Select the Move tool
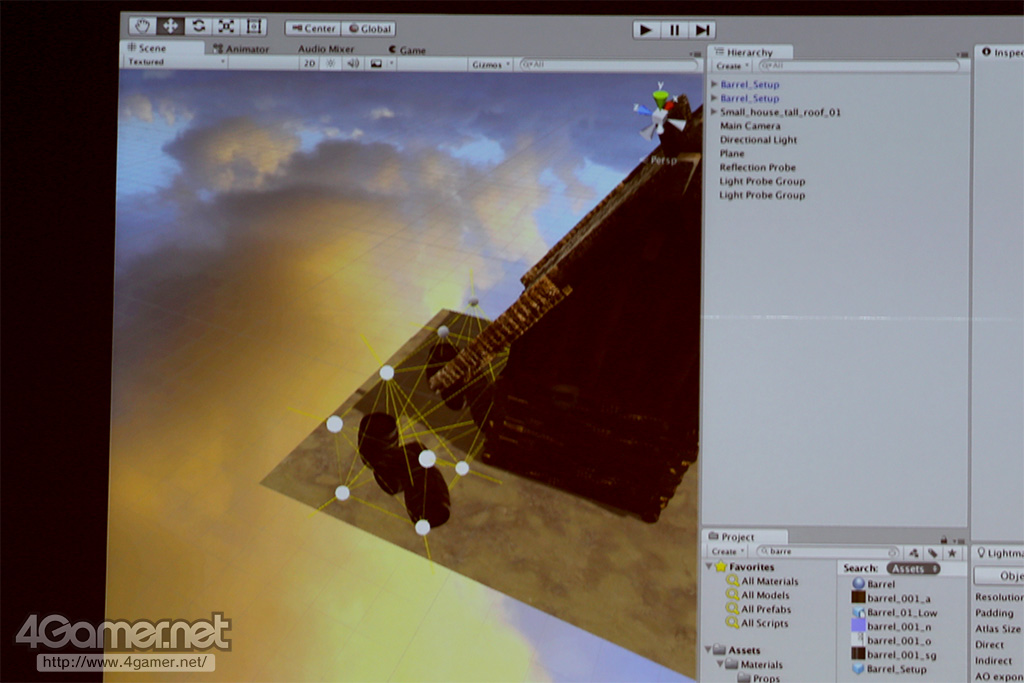Image resolution: width=1024 pixels, height=683 pixels. [x=170, y=27]
